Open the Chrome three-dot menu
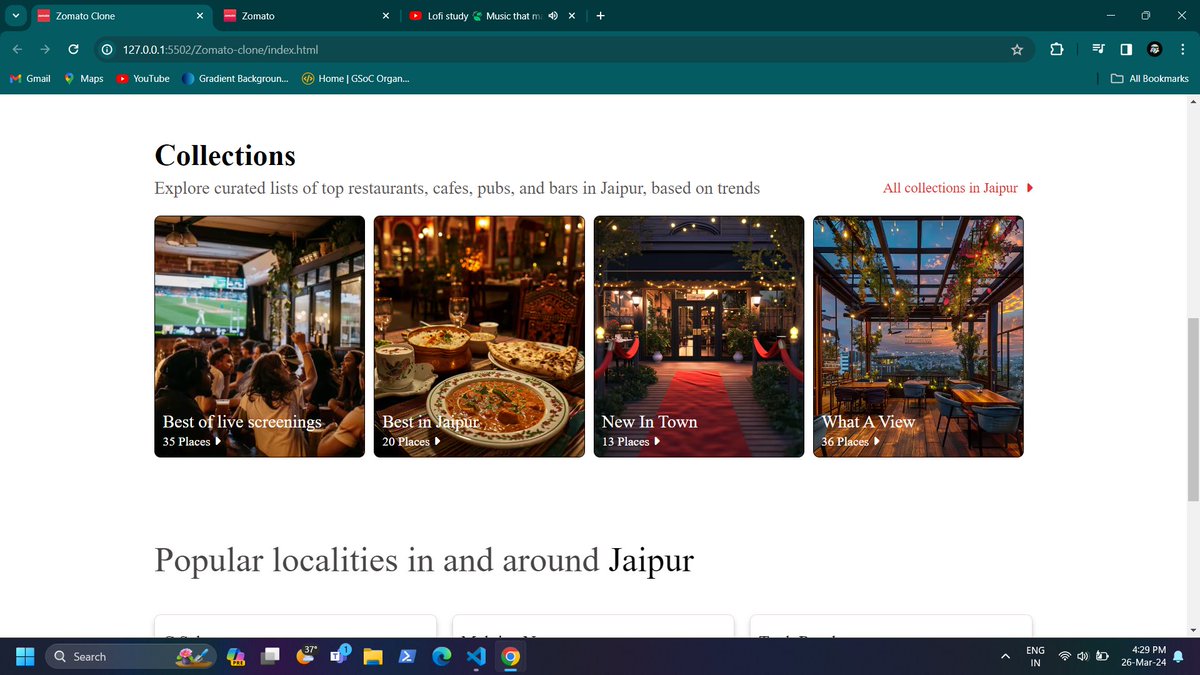The height and width of the screenshot is (675, 1200). pyautogui.click(x=1182, y=49)
